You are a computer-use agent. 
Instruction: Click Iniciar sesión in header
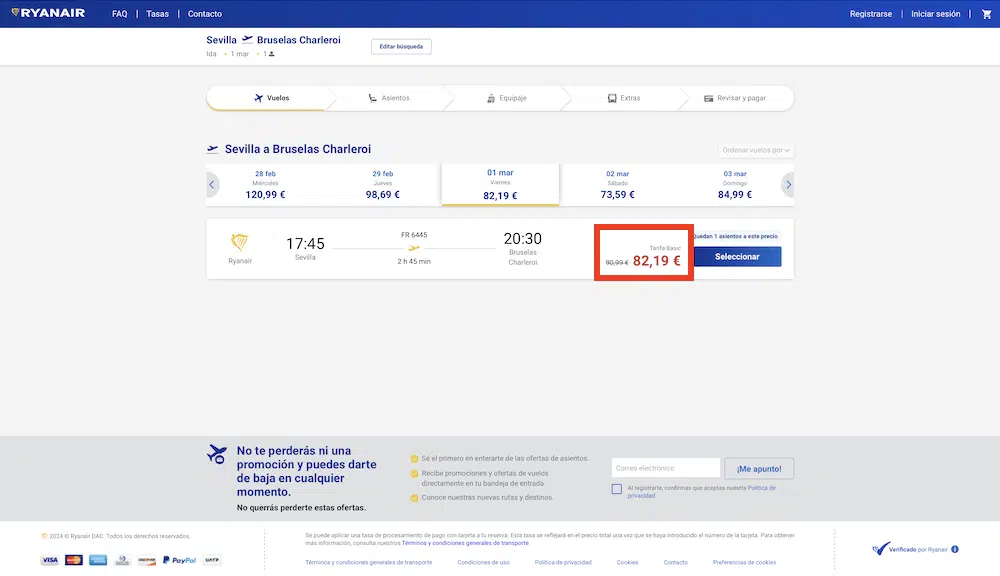[x=936, y=13]
